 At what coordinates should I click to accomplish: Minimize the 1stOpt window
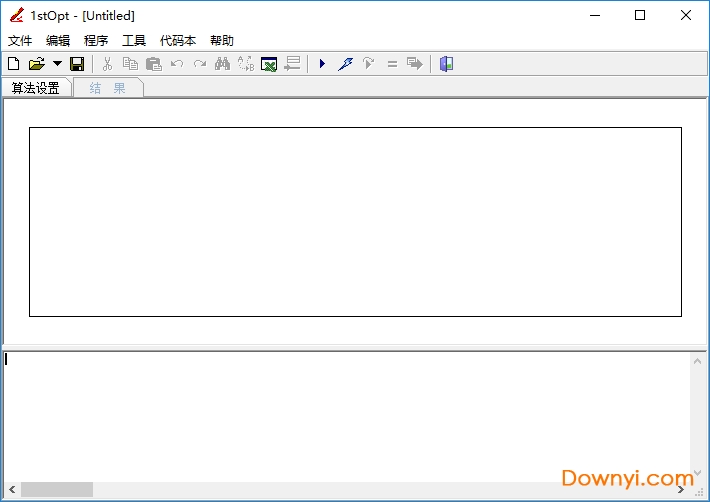click(595, 15)
